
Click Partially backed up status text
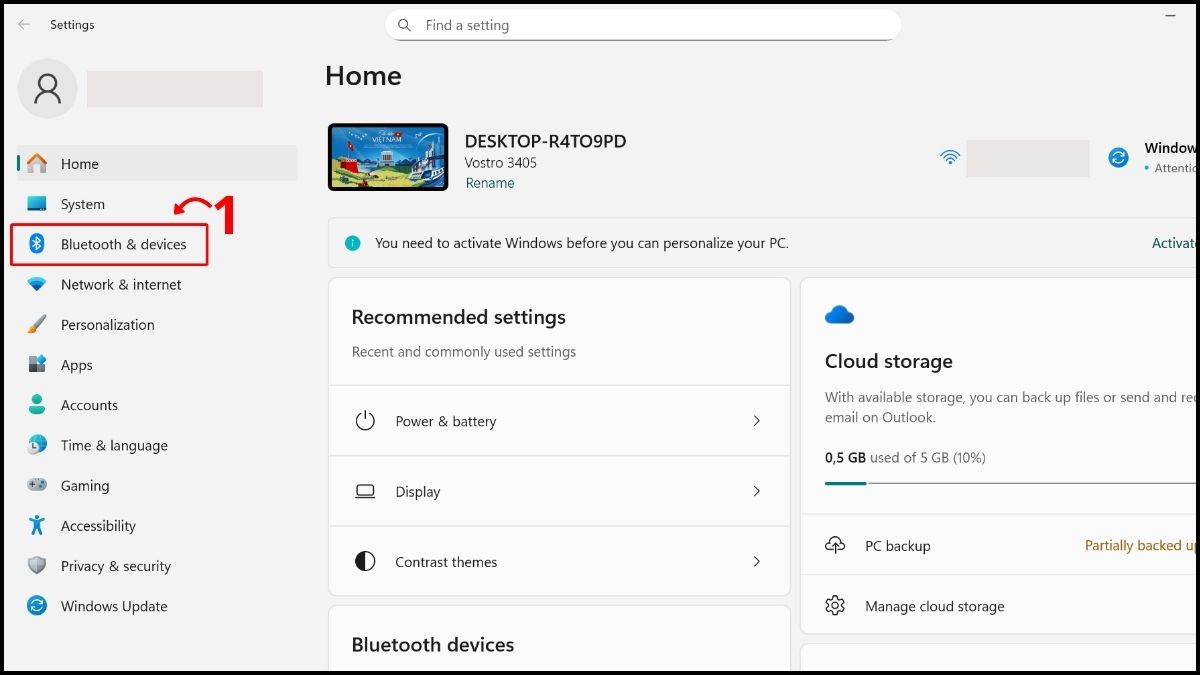point(1140,545)
